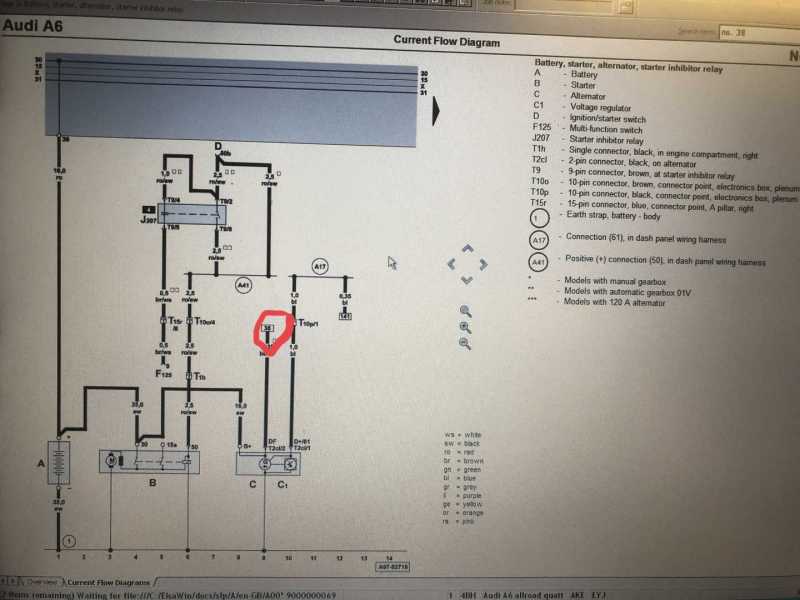Screen dimensions: 800x600
Task: Pan the diagram right with the right chevron
Action: (x=482, y=264)
